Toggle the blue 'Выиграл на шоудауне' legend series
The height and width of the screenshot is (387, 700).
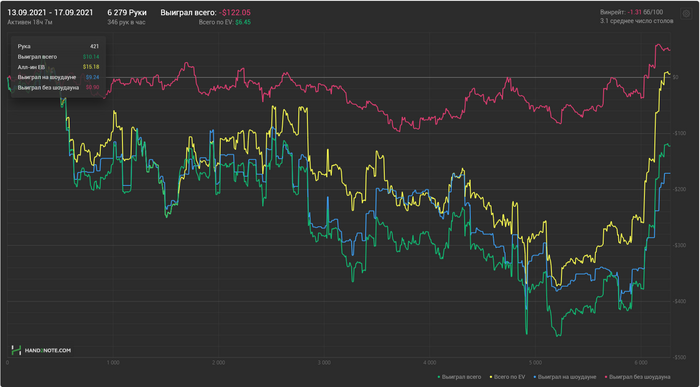pos(565,377)
